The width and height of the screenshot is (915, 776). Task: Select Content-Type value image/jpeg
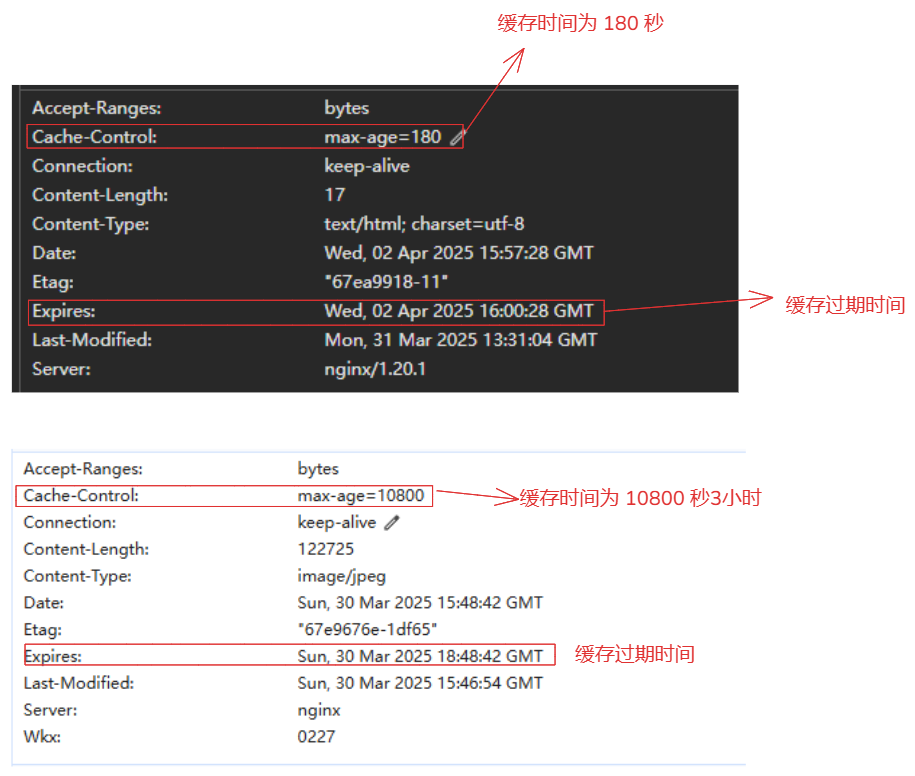[x=342, y=576]
